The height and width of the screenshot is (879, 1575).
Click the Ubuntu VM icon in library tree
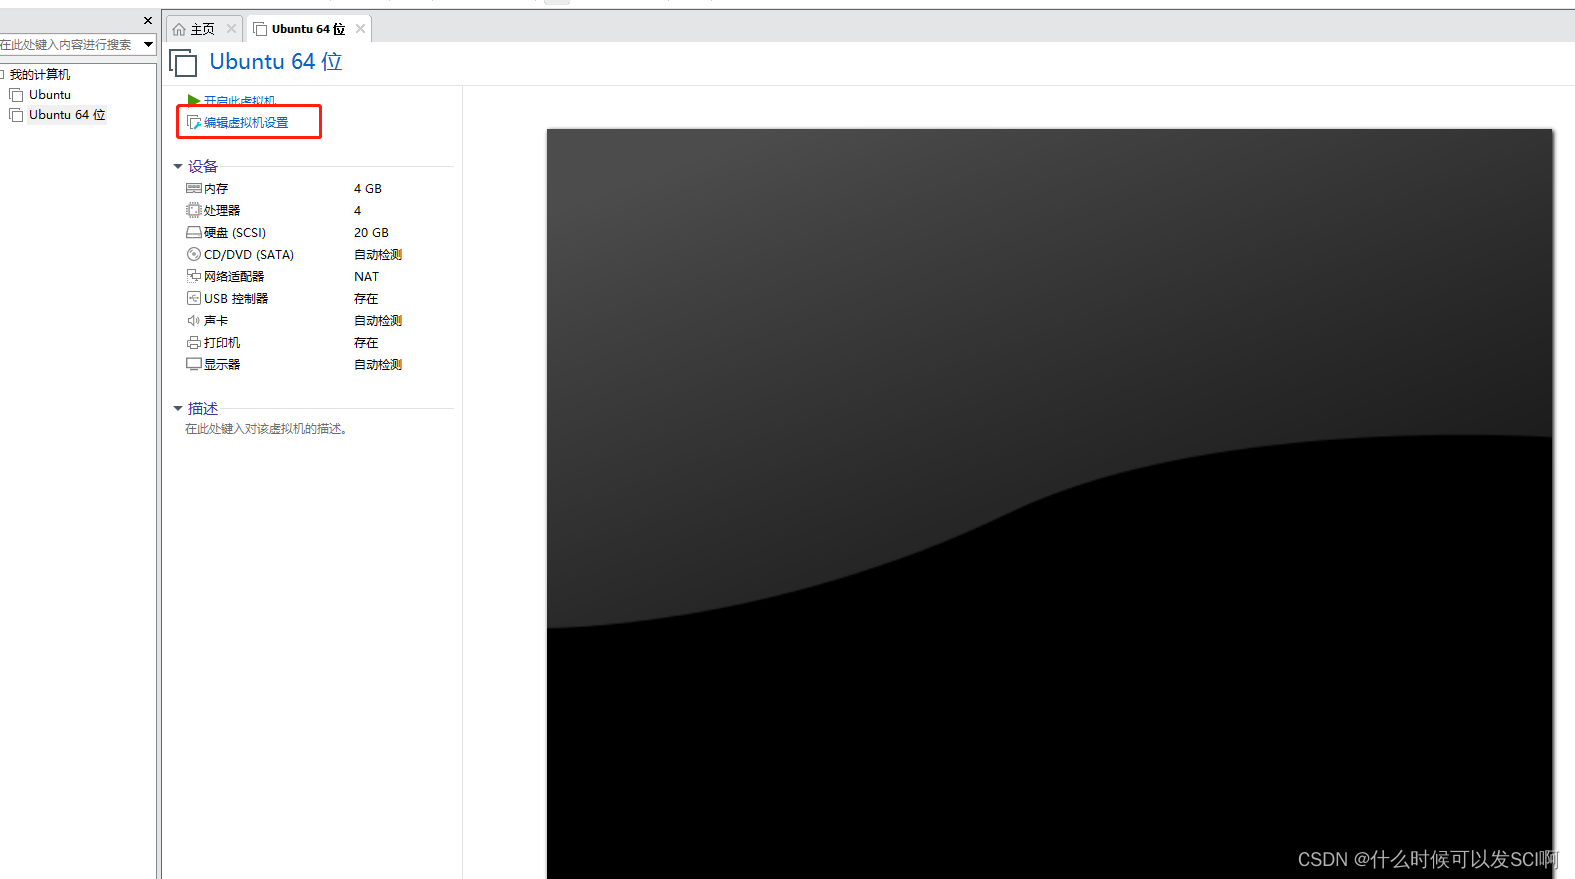pyautogui.click(x=16, y=95)
